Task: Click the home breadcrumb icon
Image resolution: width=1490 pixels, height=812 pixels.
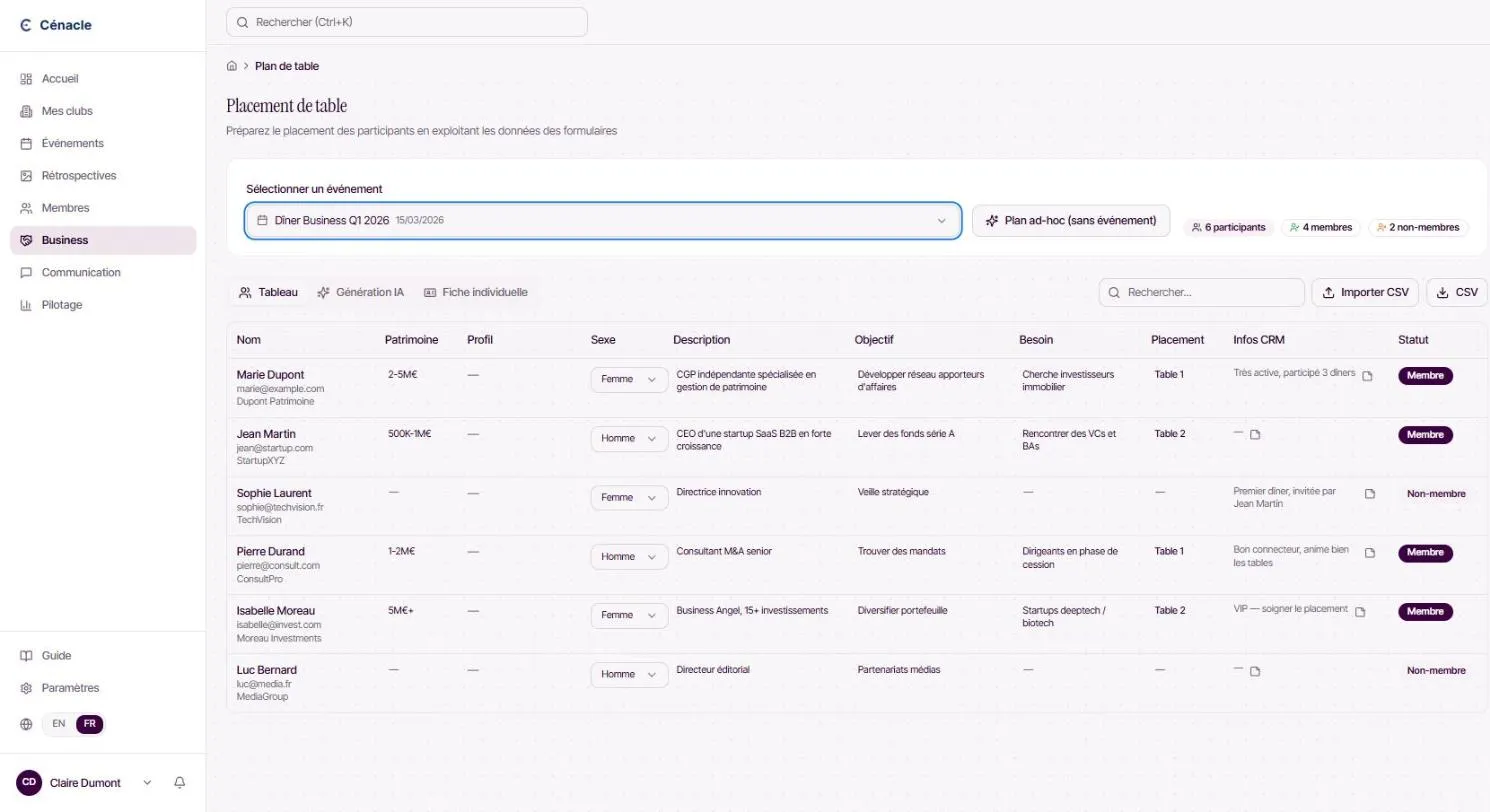Action: (x=232, y=66)
